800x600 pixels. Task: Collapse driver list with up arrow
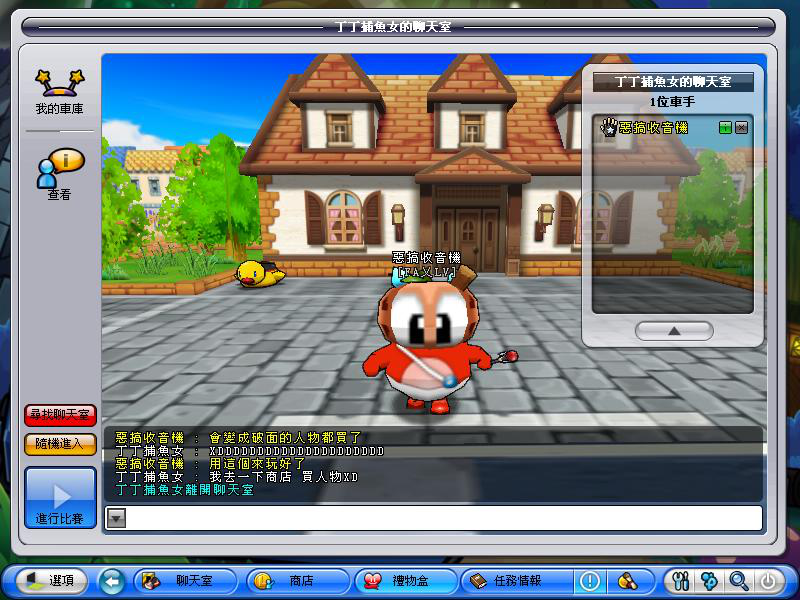click(674, 330)
